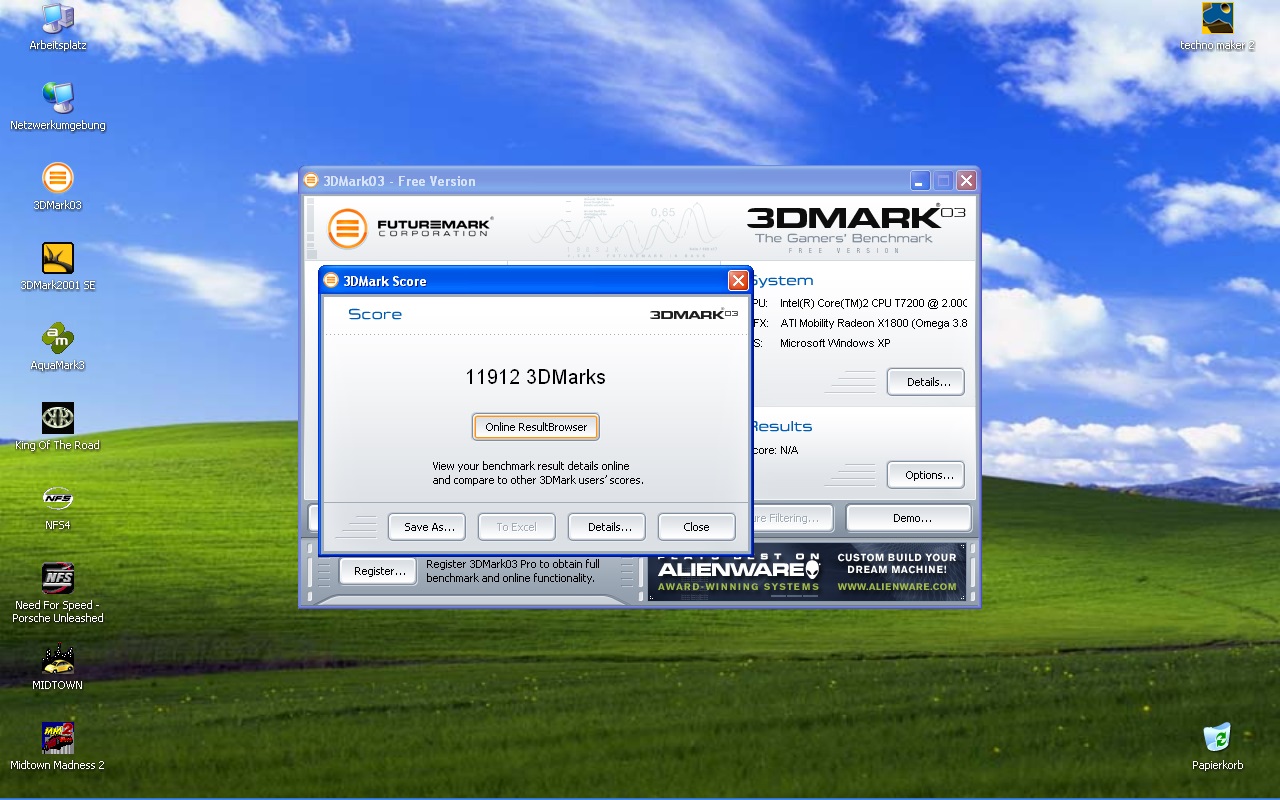Click the 11912 3DMarks score text
The height and width of the screenshot is (800, 1280).
[x=535, y=377]
